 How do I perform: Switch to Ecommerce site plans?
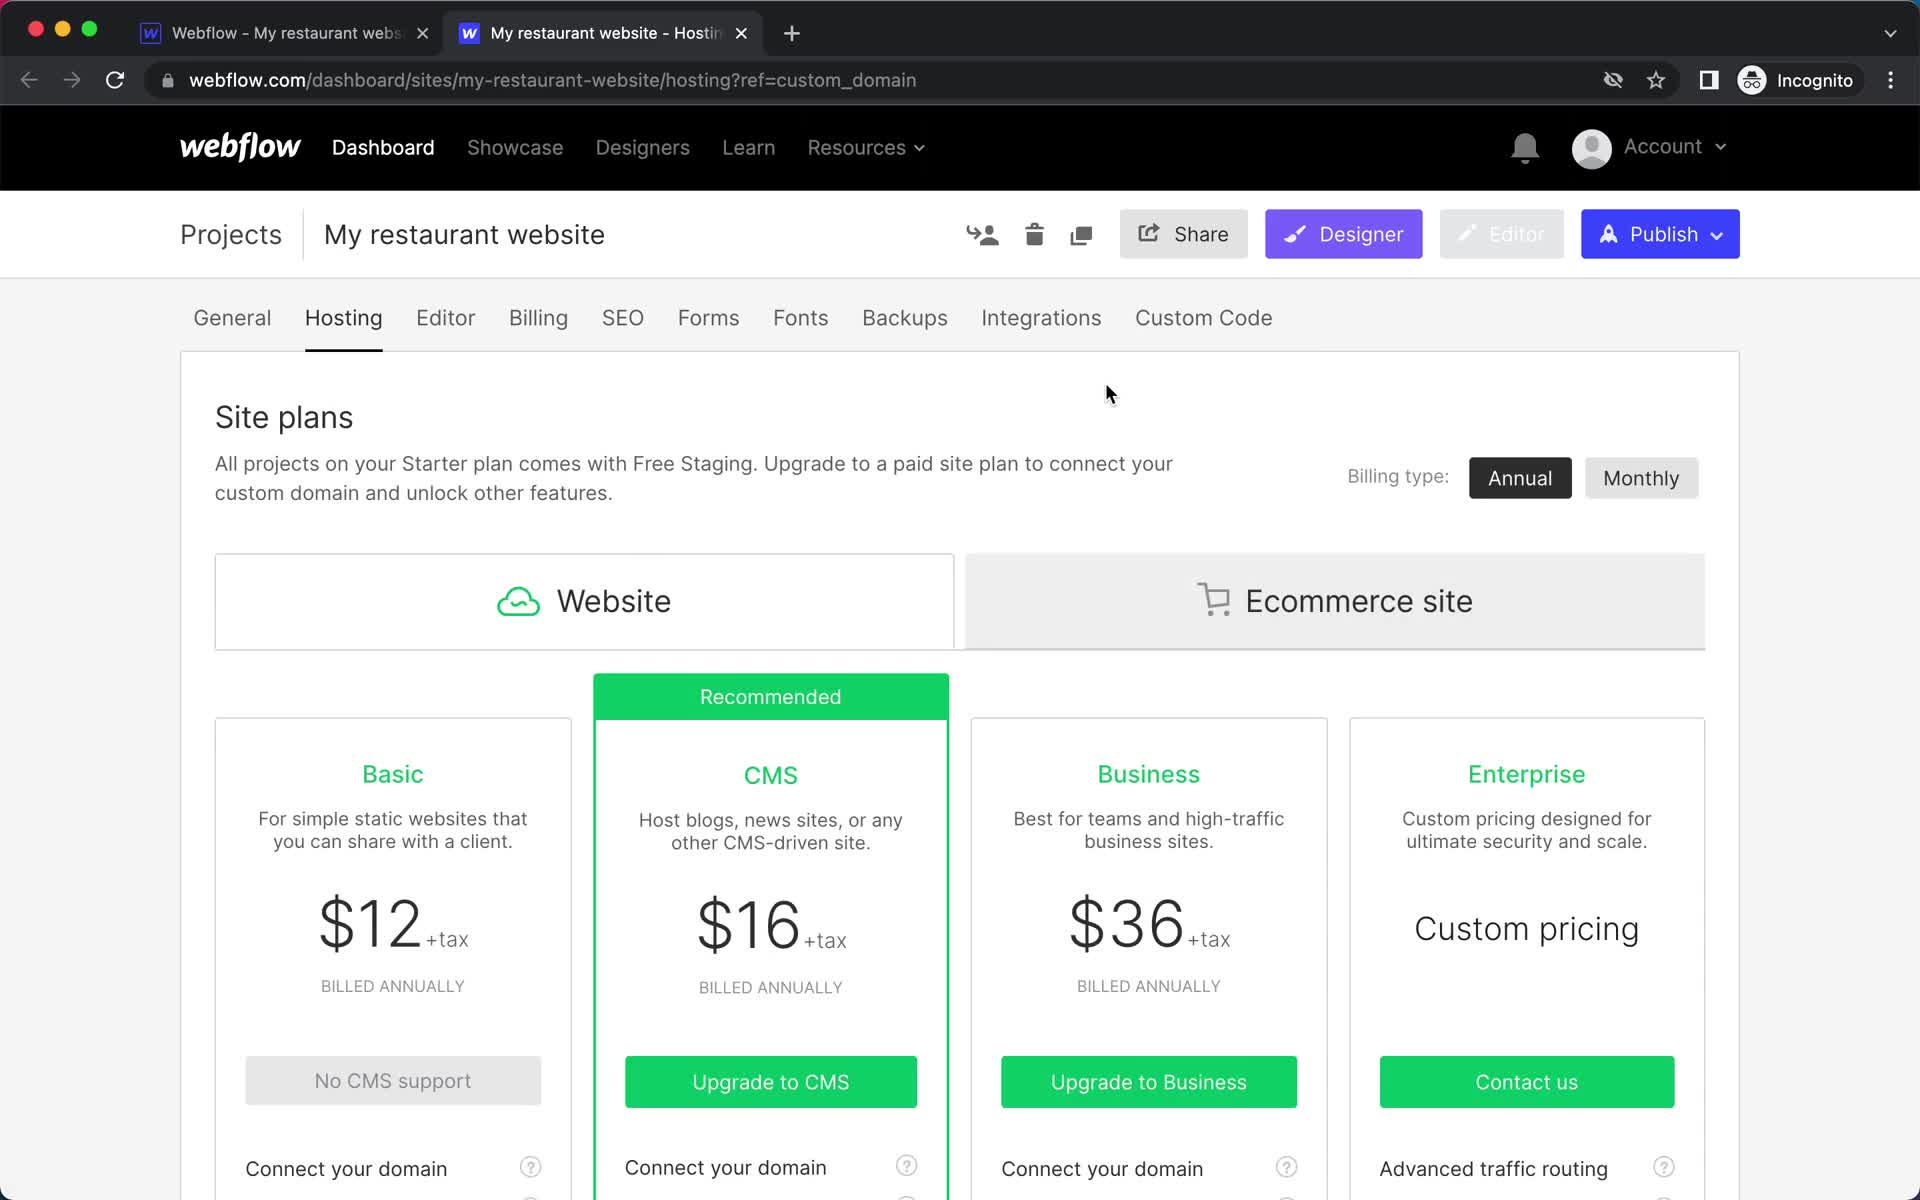(x=1334, y=601)
